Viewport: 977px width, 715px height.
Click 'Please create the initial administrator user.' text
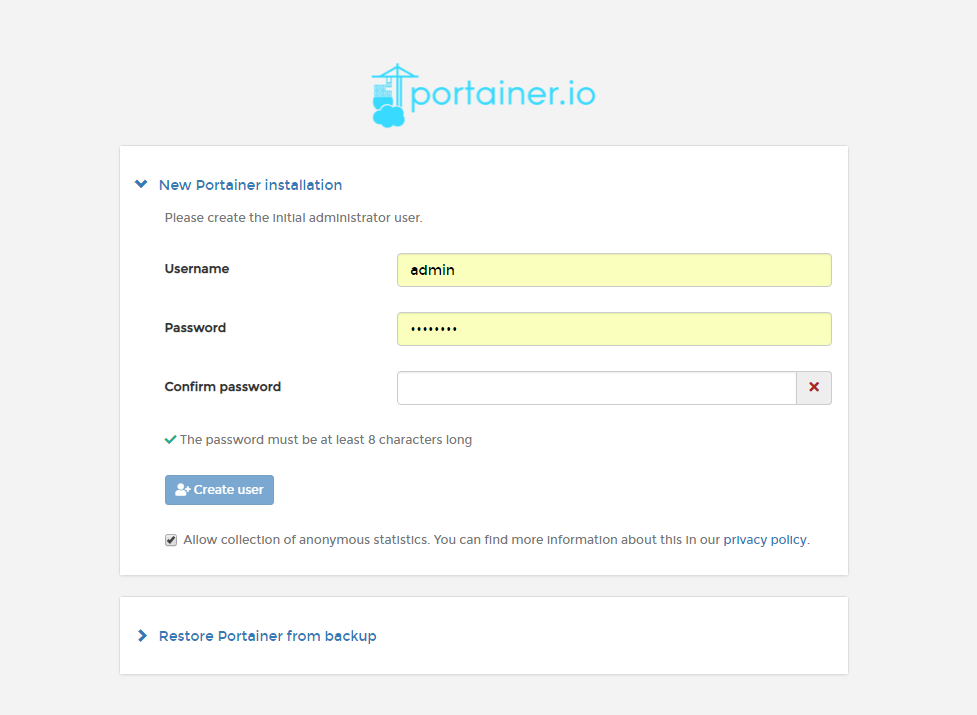coord(293,218)
